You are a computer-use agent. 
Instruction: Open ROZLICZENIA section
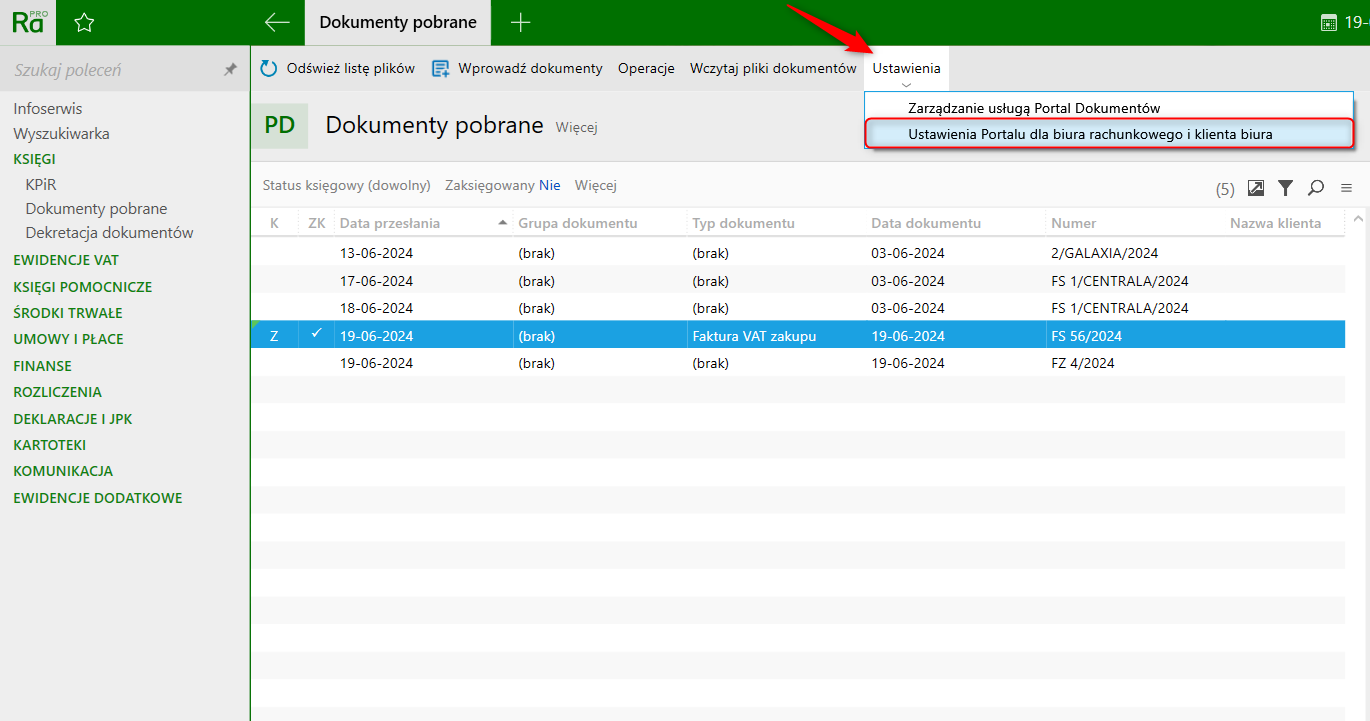(x=58, y=392)
